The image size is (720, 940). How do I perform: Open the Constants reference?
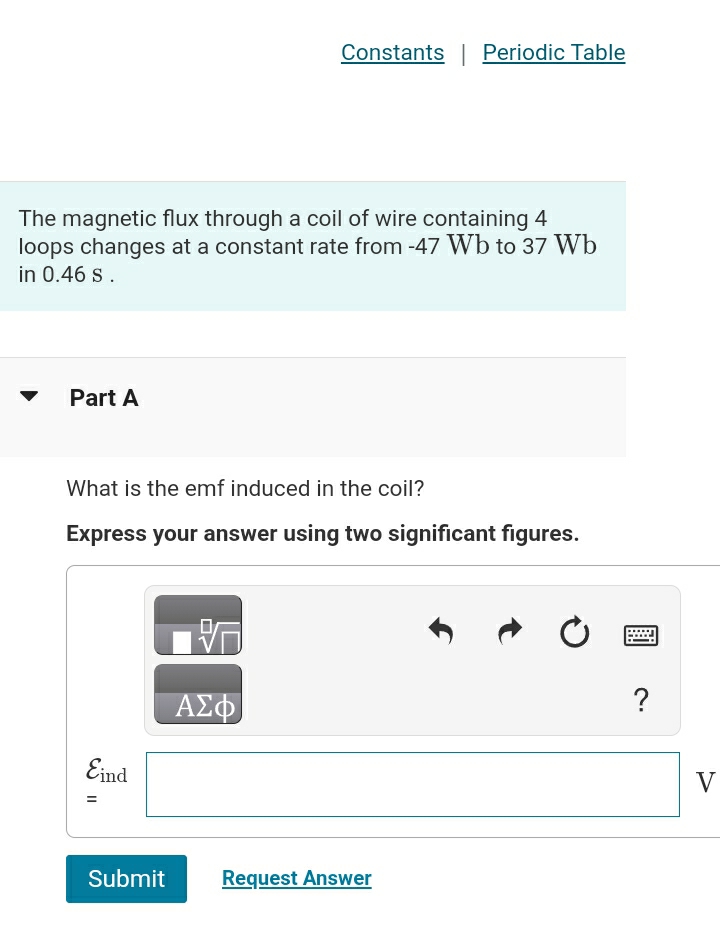392,52
